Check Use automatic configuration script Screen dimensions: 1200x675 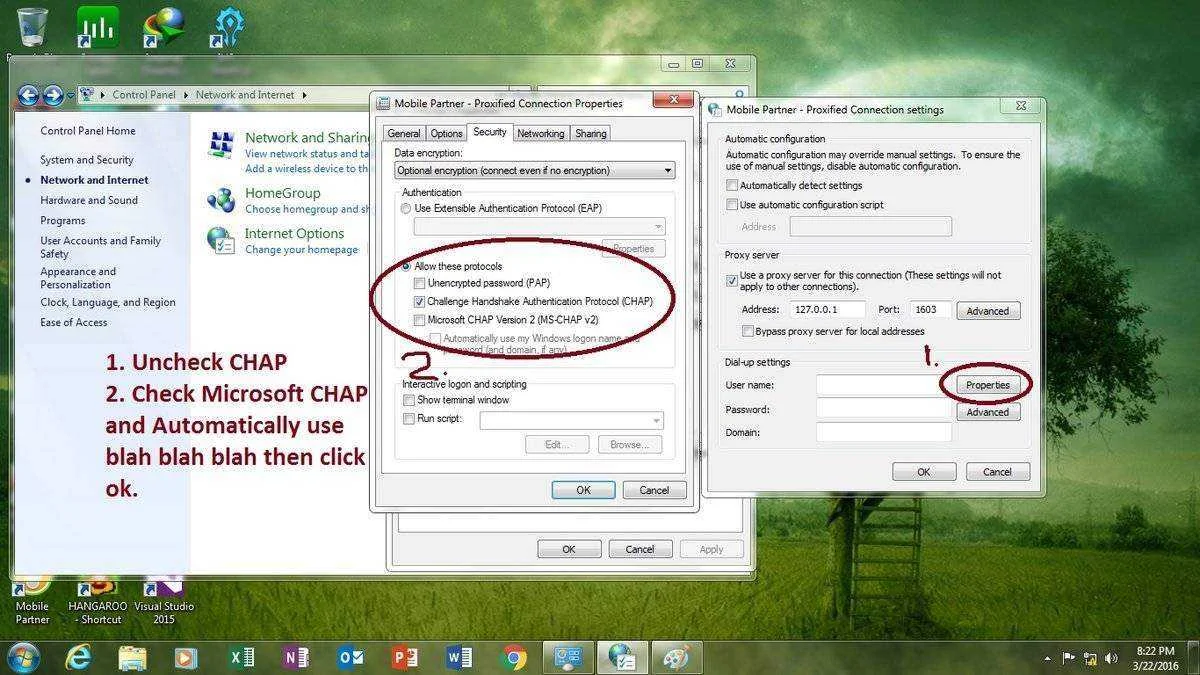pyautogui.click(x=732, y=204)
